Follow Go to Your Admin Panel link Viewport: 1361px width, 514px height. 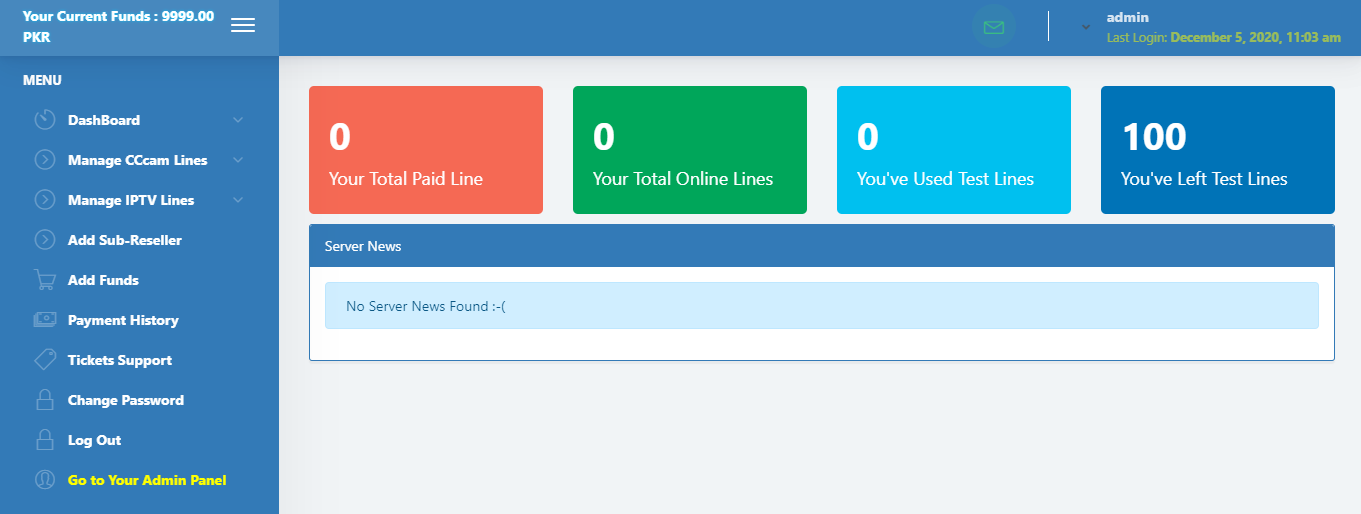tap(147, 480)
